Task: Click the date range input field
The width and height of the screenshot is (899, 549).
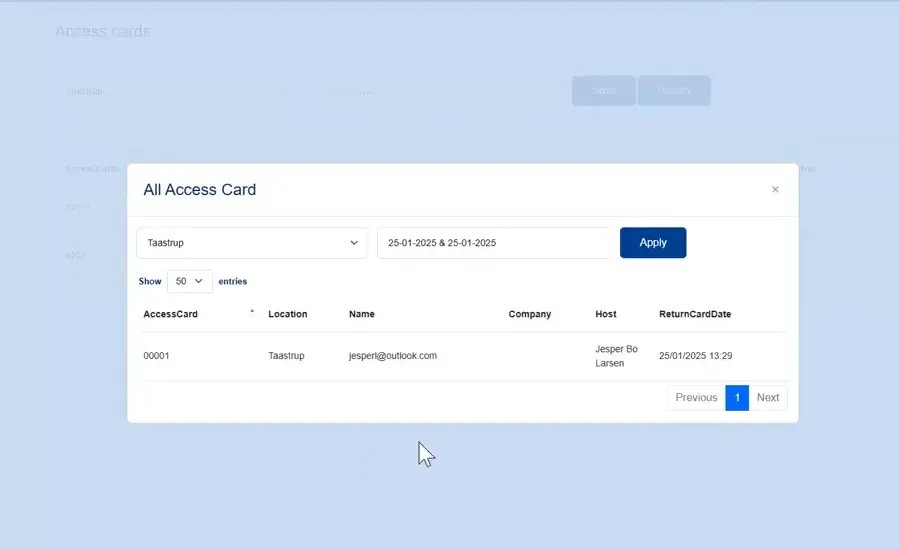Action: (493, 243)
